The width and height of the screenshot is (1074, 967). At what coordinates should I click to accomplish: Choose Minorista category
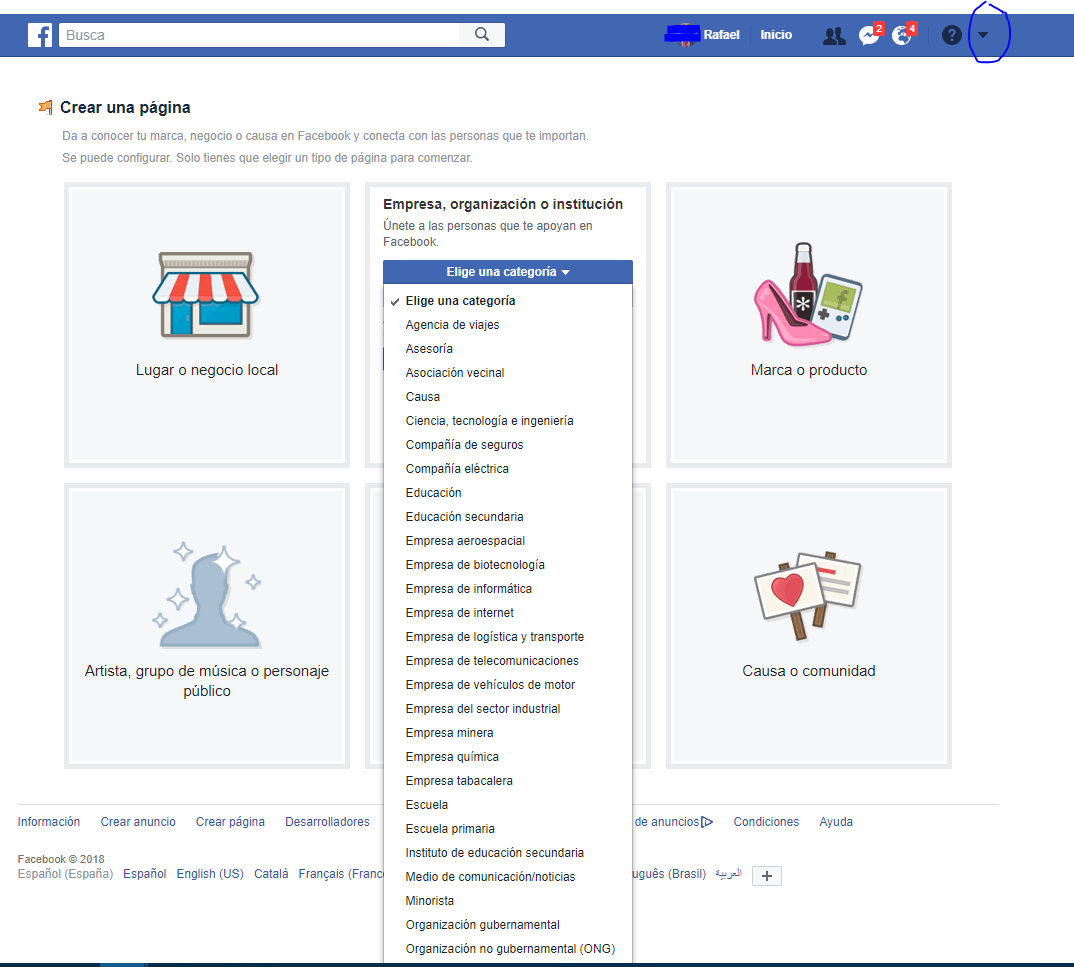click(x=508, y=900)
